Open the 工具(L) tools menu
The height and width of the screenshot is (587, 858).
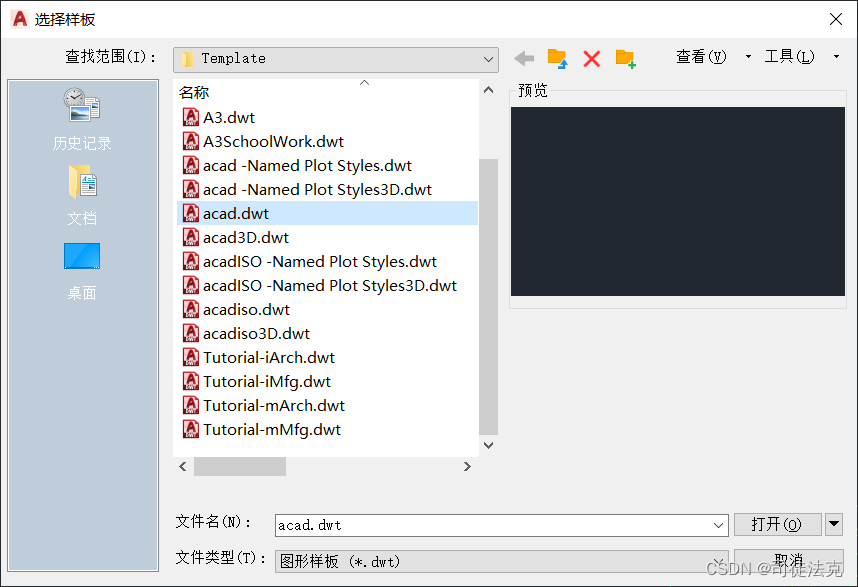tap(789, 56)
